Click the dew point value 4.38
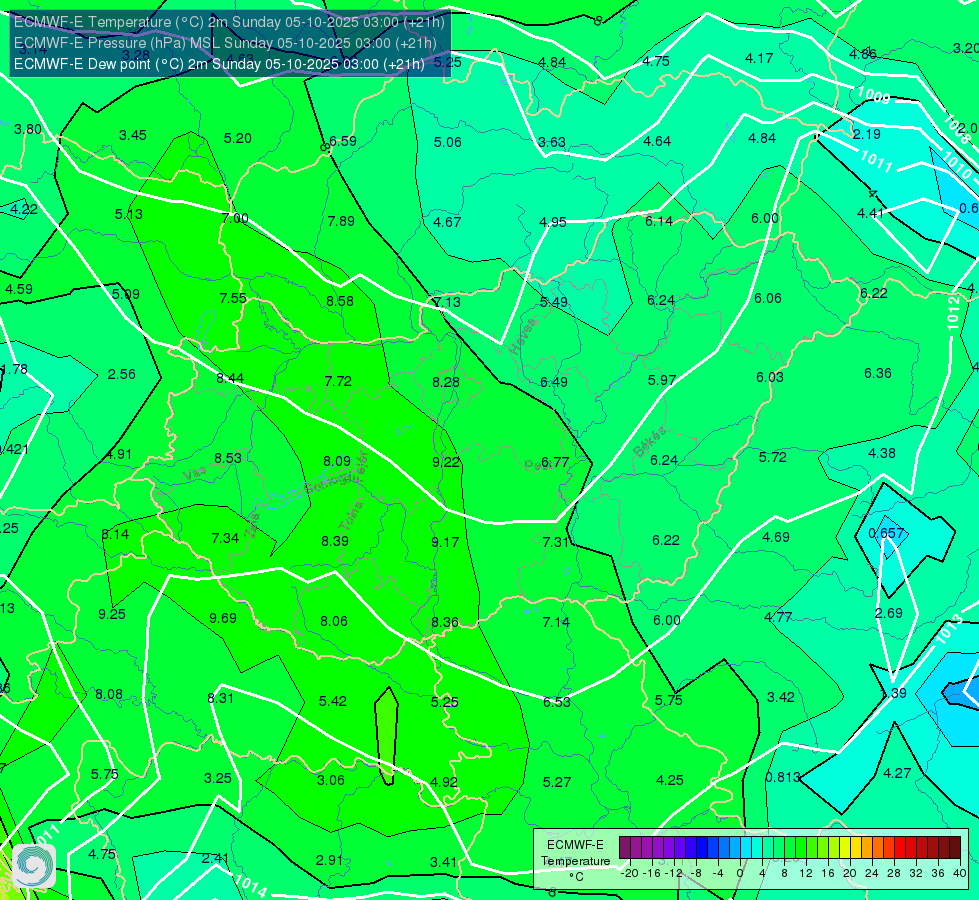Image resolution: width=979 pixels, height=900 pixels. click(x=882, y=453)
